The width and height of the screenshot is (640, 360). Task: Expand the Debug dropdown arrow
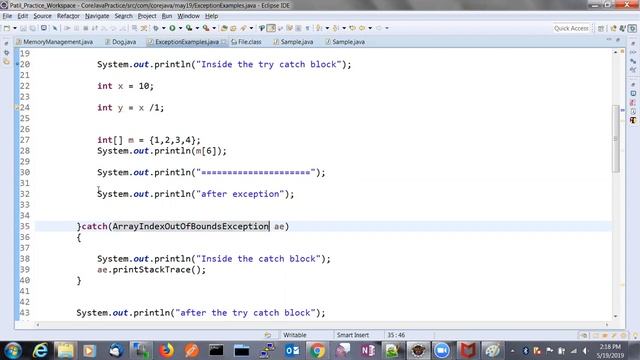(163, 28)
